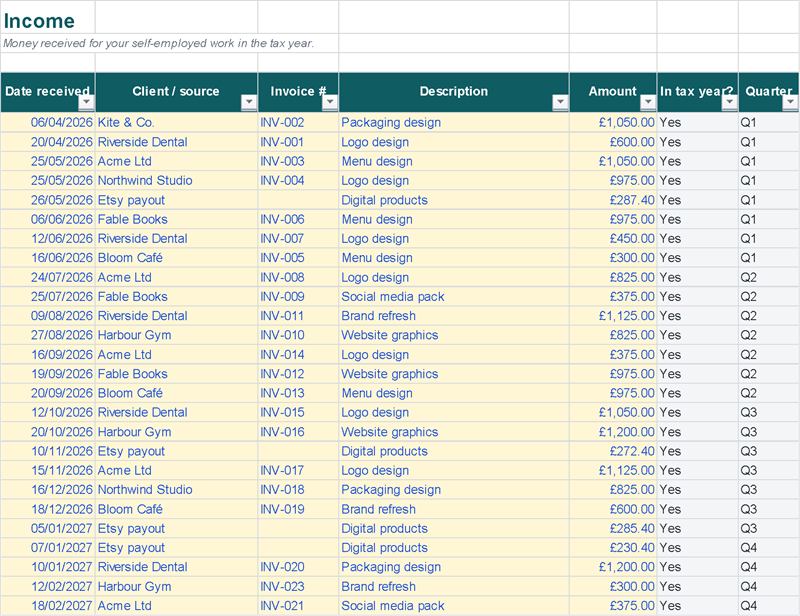Select the Amount header cell
Image resolution: width=800 pixels, height=616 pixels.
click(613, 92)
